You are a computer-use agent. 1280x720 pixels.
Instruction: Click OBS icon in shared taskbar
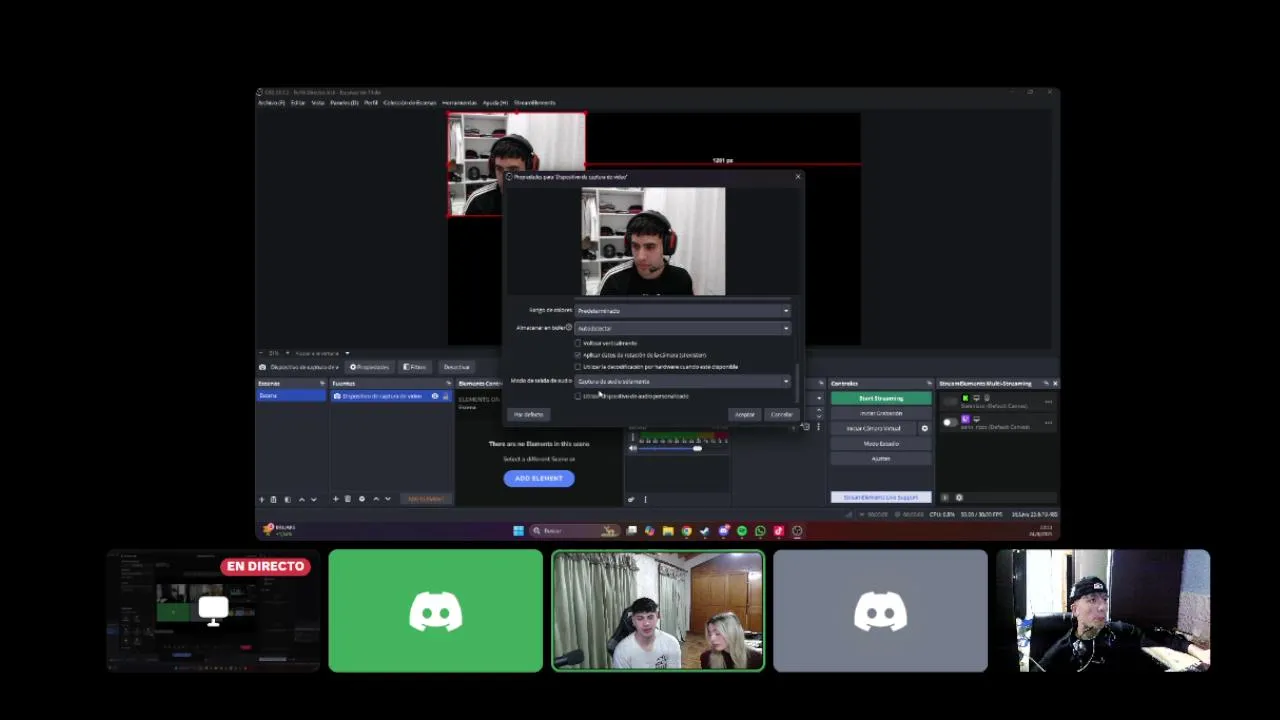797,531
